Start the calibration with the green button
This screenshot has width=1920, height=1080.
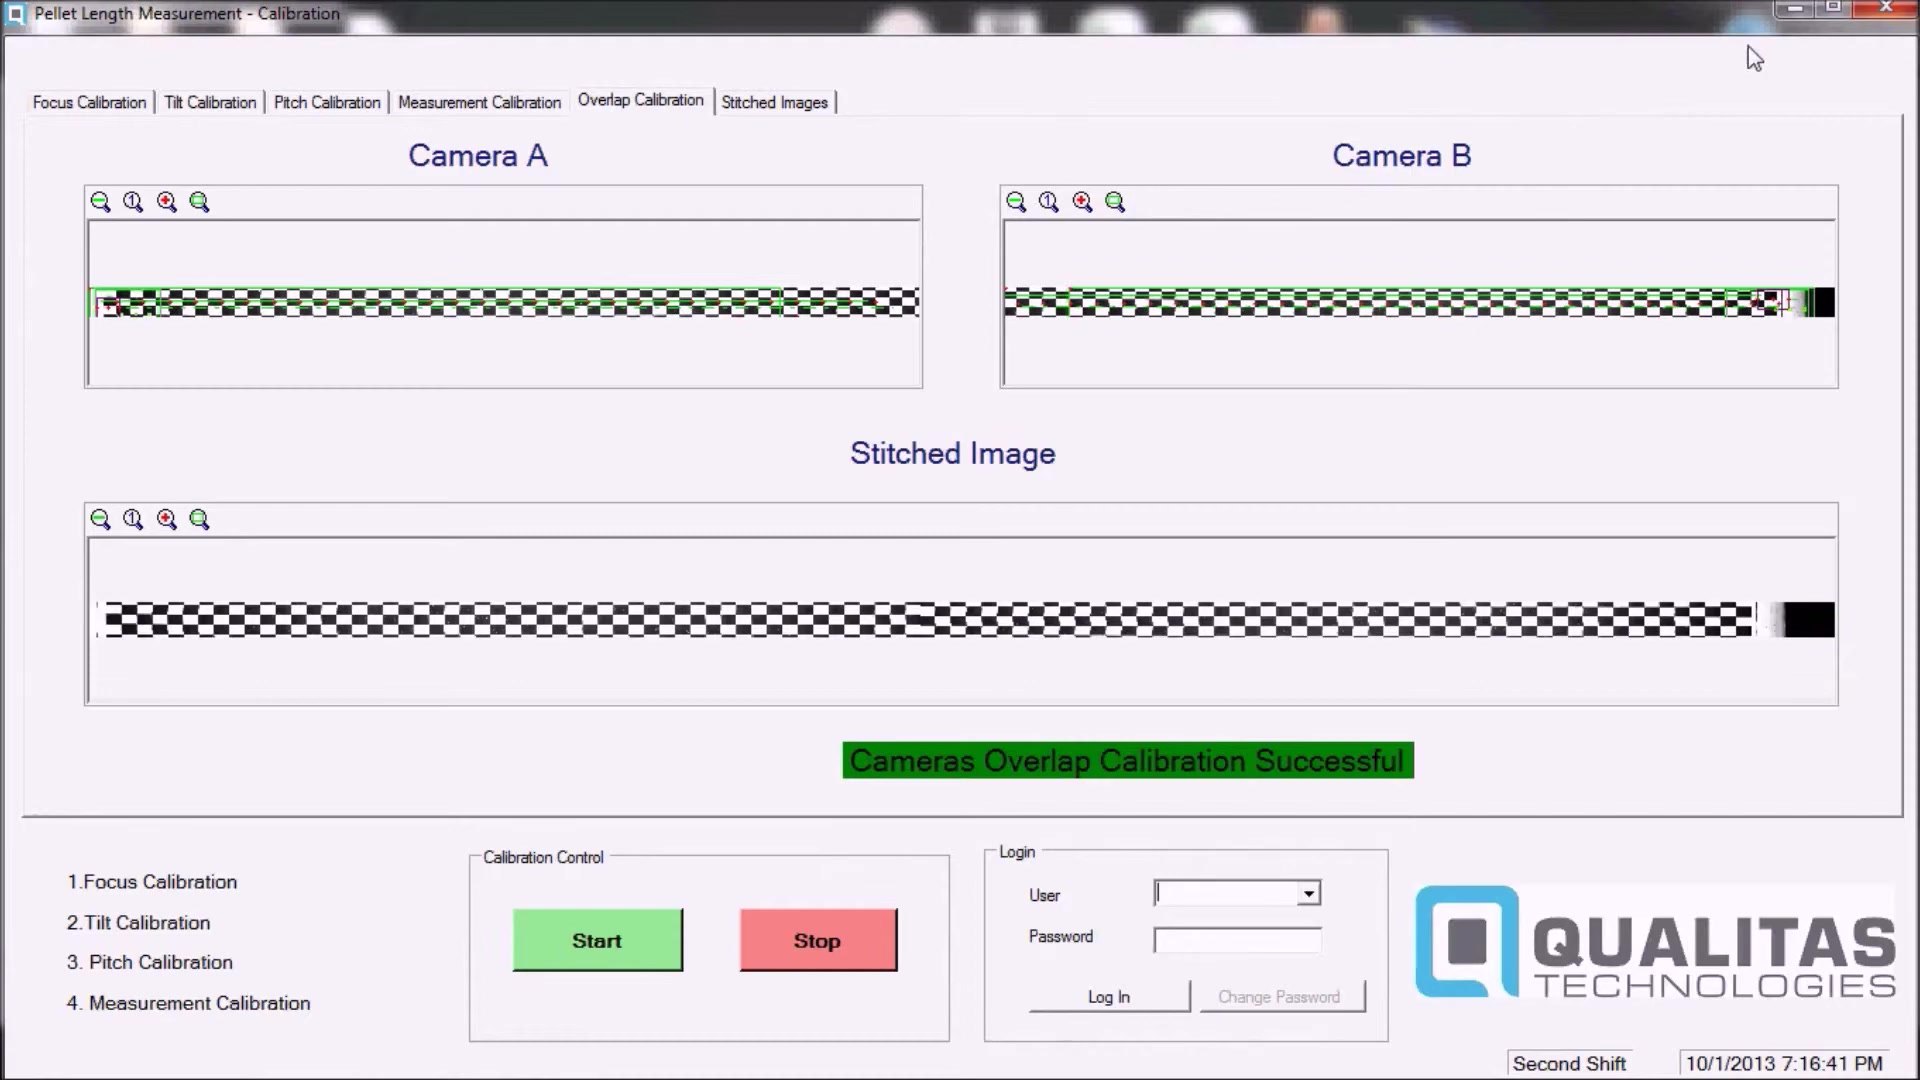pyautogui.click(x=597, y=940)
